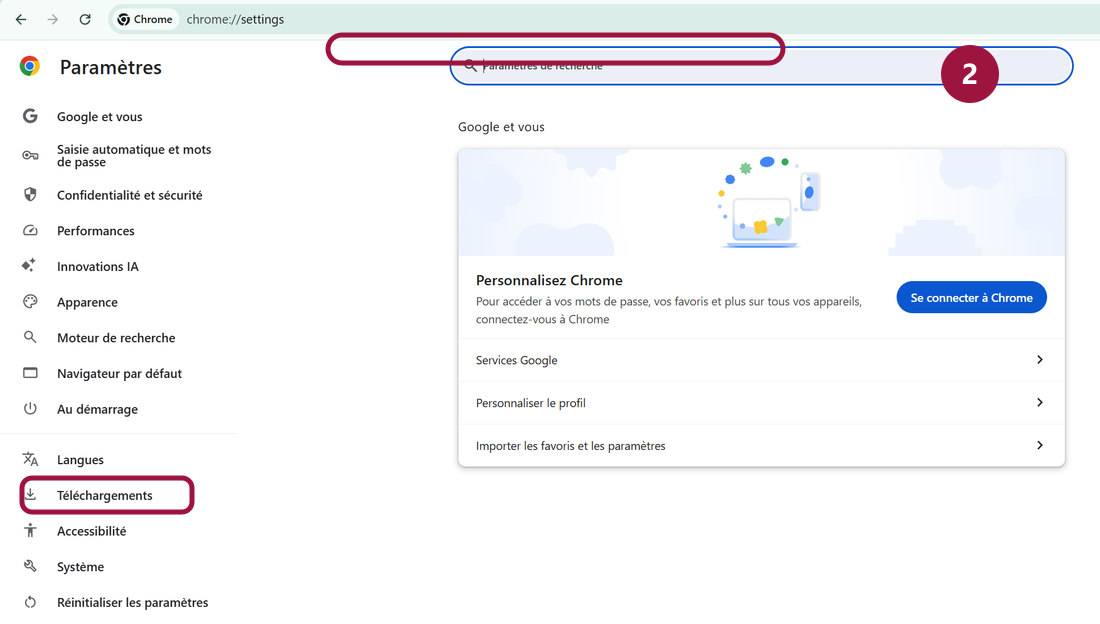1100x624 pixels.
Task: Click the Personnalisez Chrome heading
Action: click(549, 280)
